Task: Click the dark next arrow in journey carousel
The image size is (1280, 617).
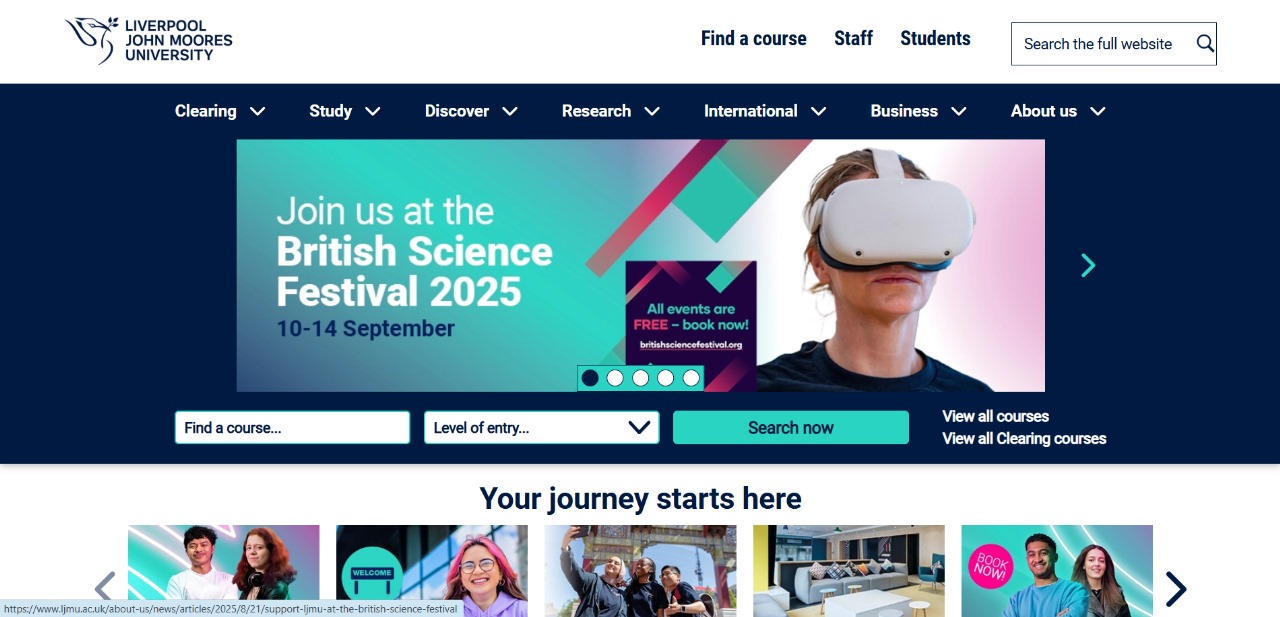Action: tap(1176, 589)
